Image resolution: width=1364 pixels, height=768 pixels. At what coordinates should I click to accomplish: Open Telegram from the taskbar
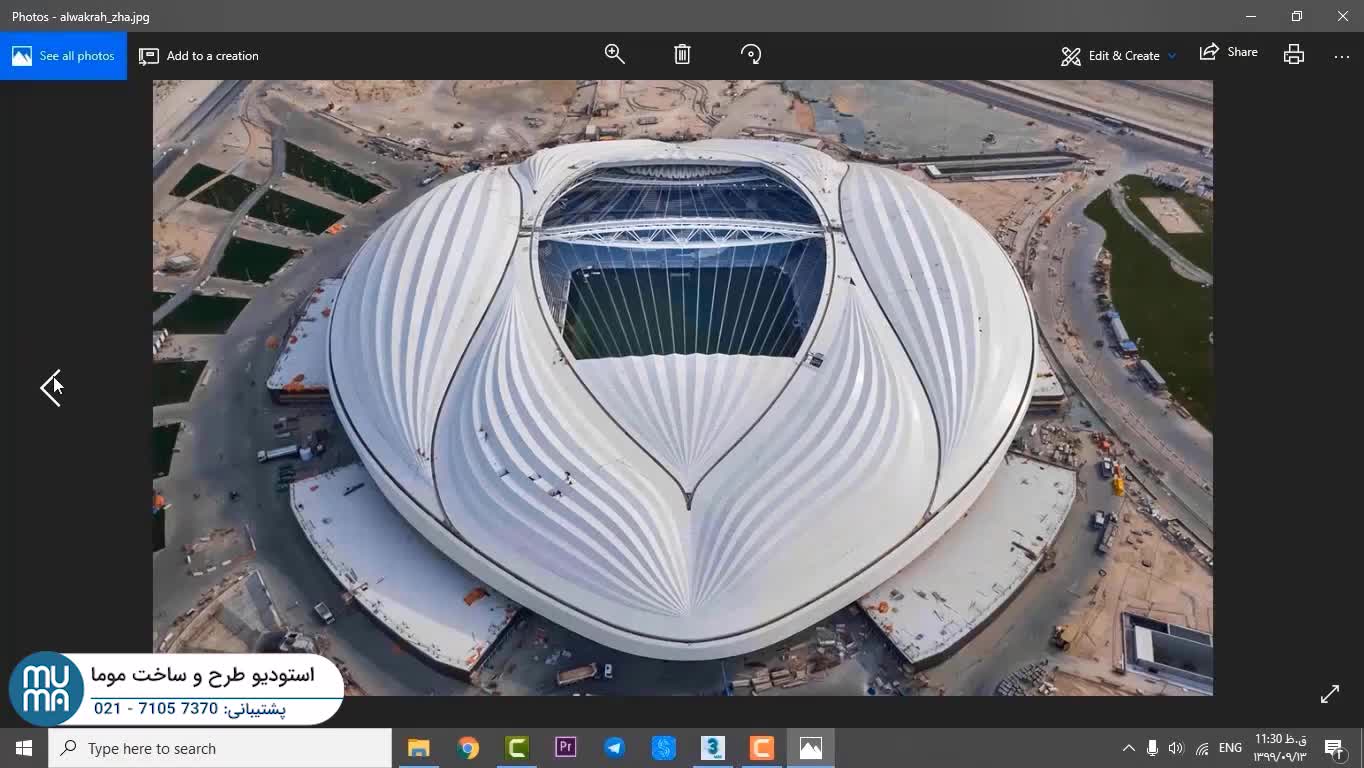[614, 748]
